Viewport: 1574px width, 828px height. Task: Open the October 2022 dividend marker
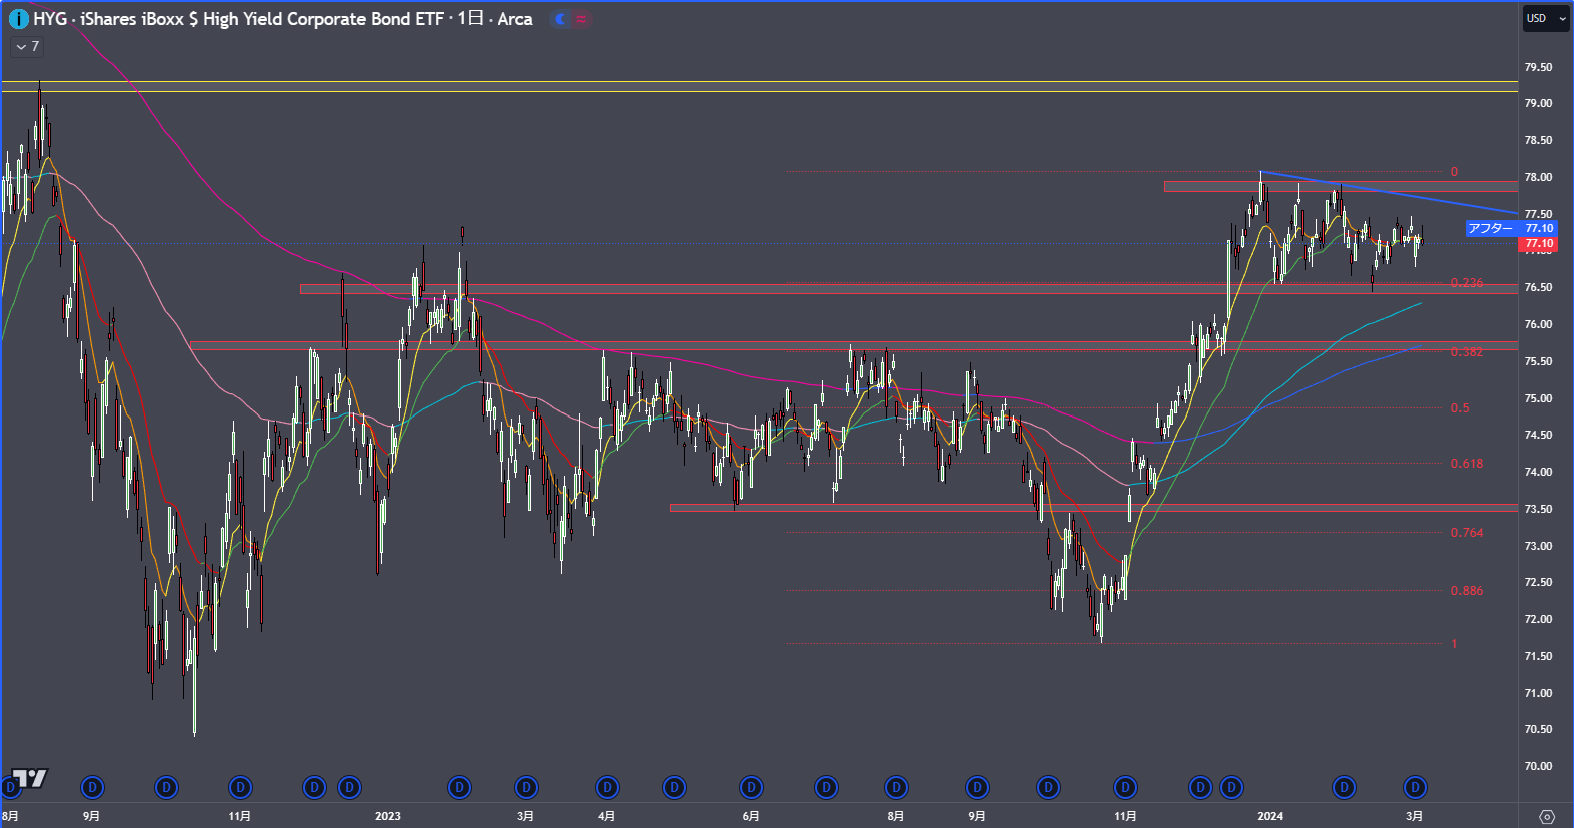166,788
